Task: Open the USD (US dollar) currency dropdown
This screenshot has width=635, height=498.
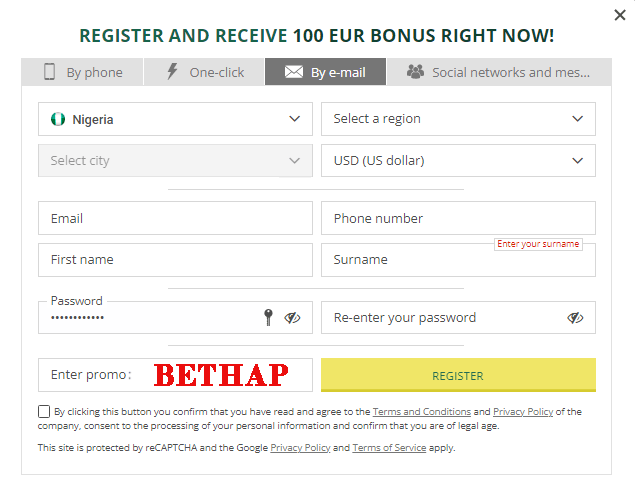Action: [x=458, y=160]
